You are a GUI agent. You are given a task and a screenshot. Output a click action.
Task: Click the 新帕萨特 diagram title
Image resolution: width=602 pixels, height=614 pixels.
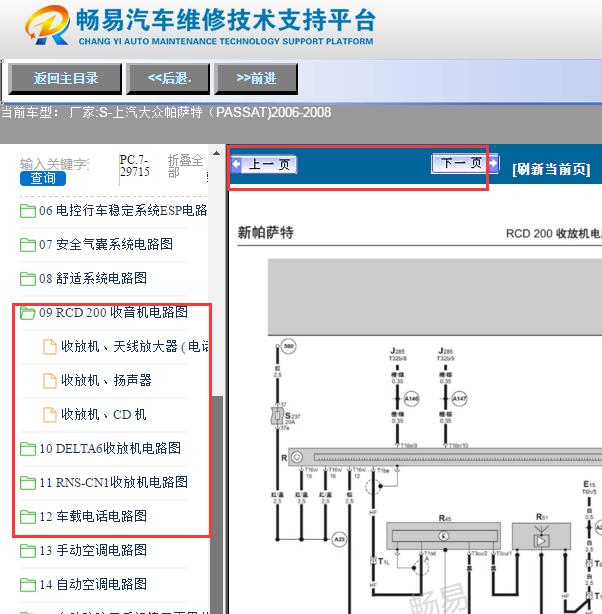pyautogui.click(x=266, y=233)
